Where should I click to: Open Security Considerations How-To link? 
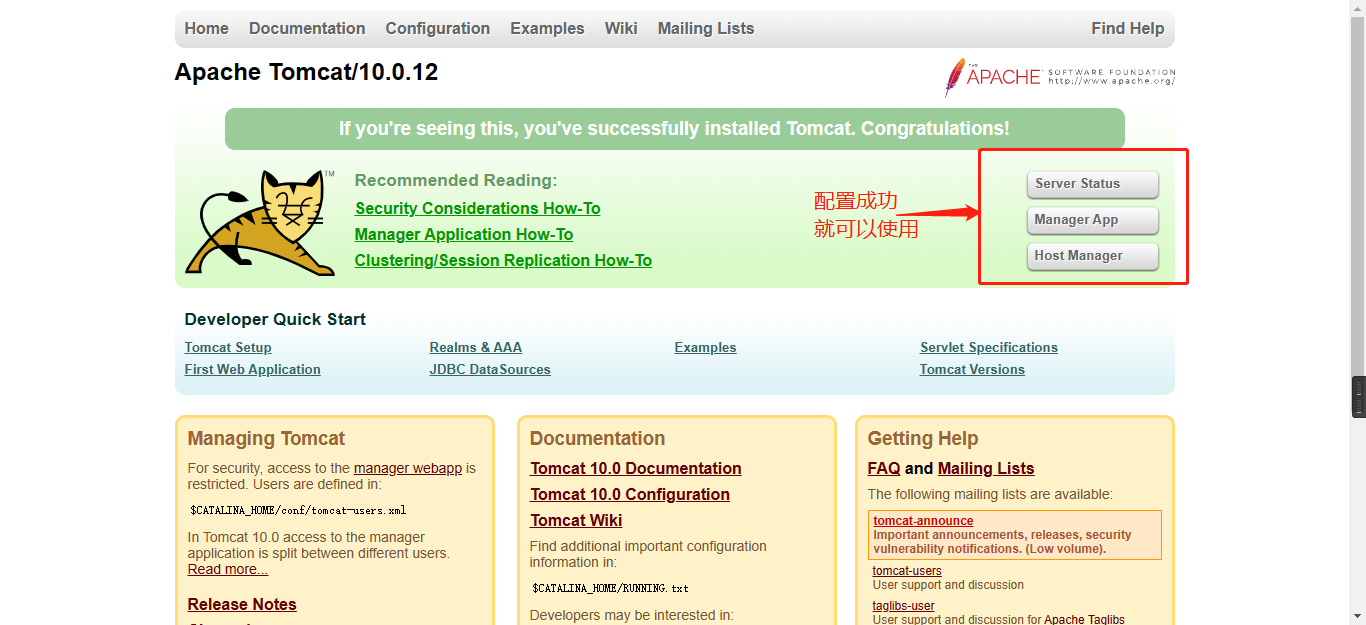point(478,208)
